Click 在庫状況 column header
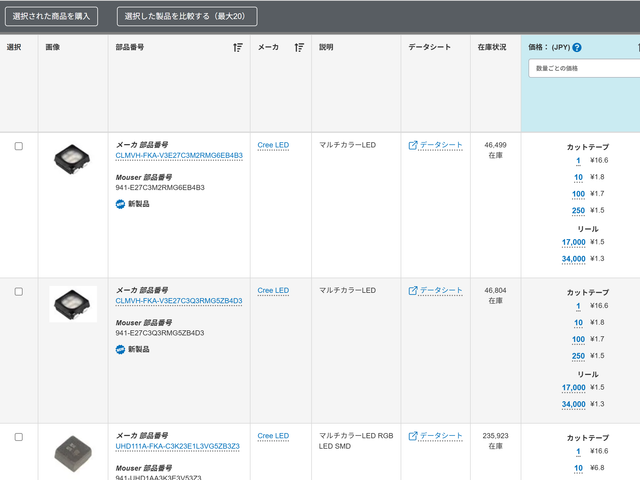 pyautogui.click(x=492, y=47)
